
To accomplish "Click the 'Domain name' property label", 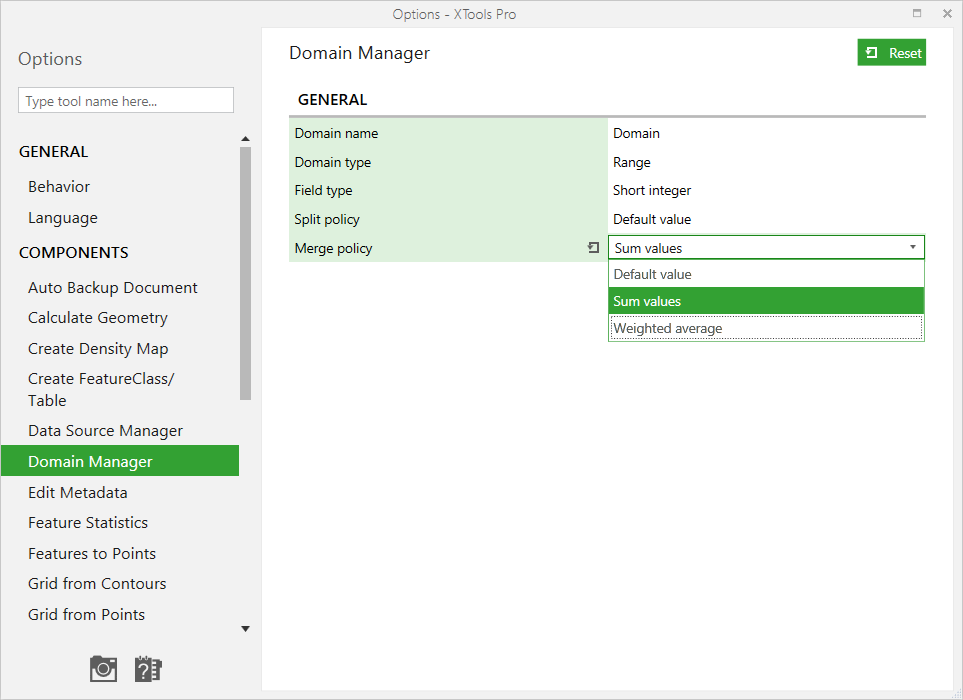I will point(336,133).
